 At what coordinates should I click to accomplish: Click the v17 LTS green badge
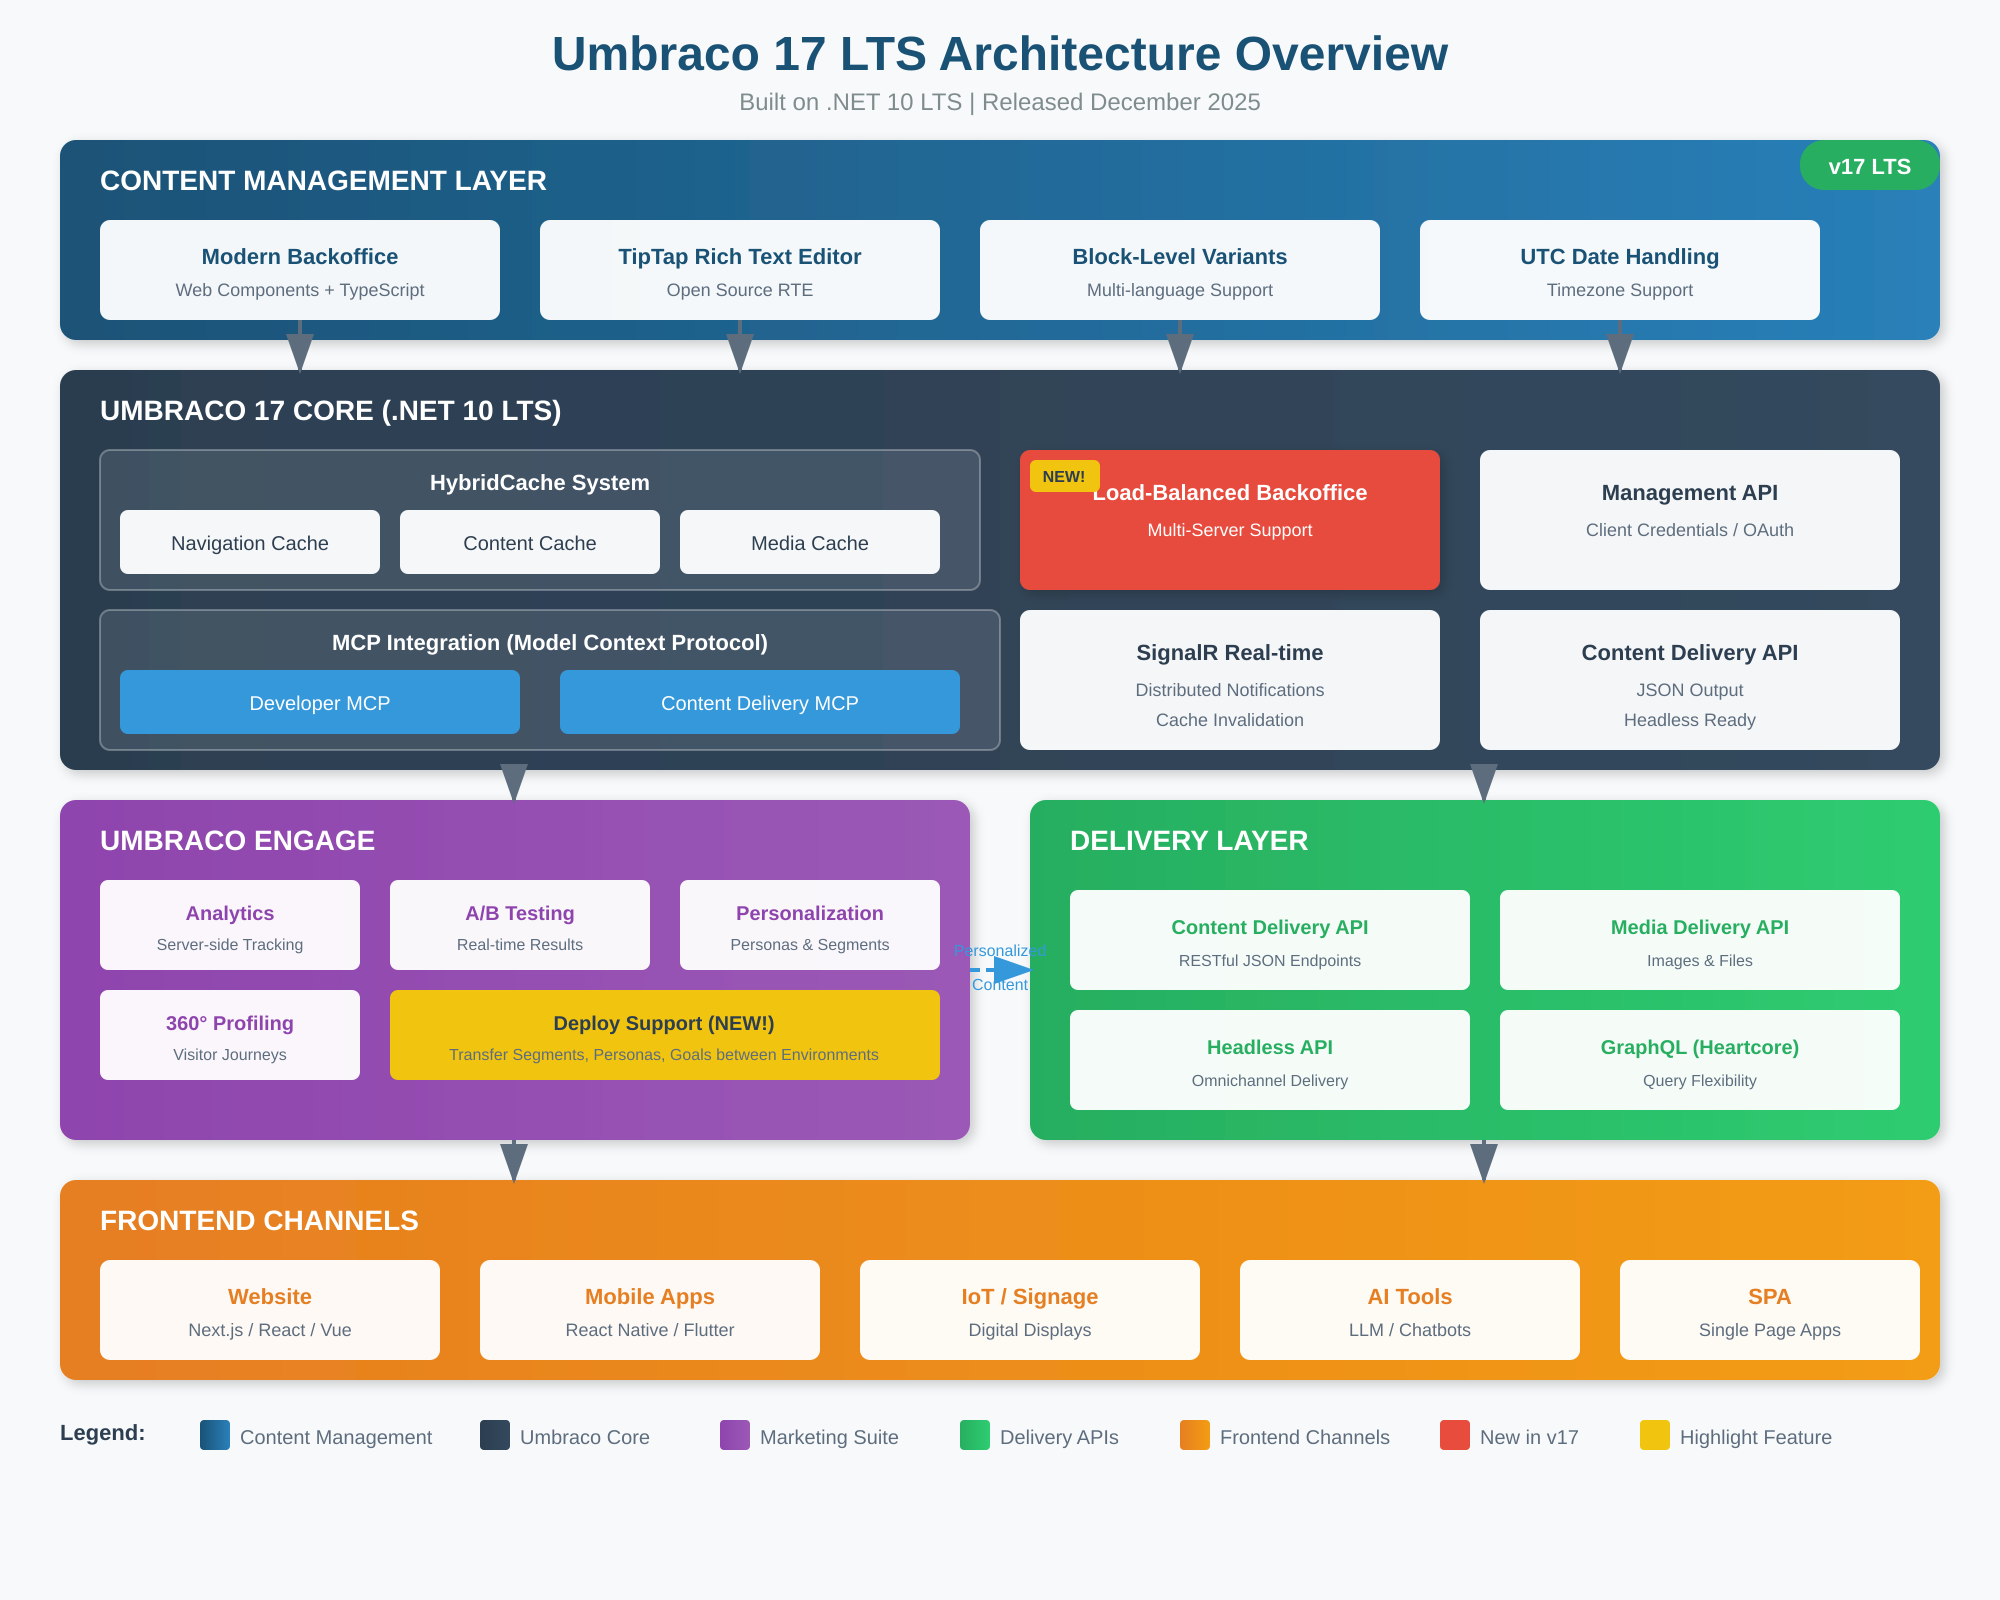(x=1868, y=166)
